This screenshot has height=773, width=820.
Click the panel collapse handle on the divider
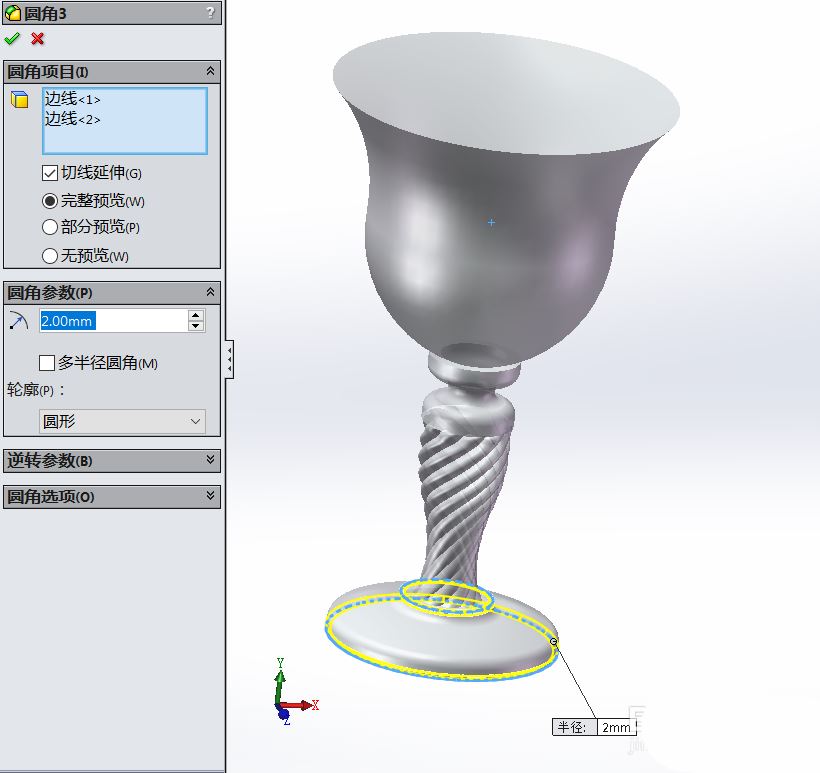tap(230, 358)
